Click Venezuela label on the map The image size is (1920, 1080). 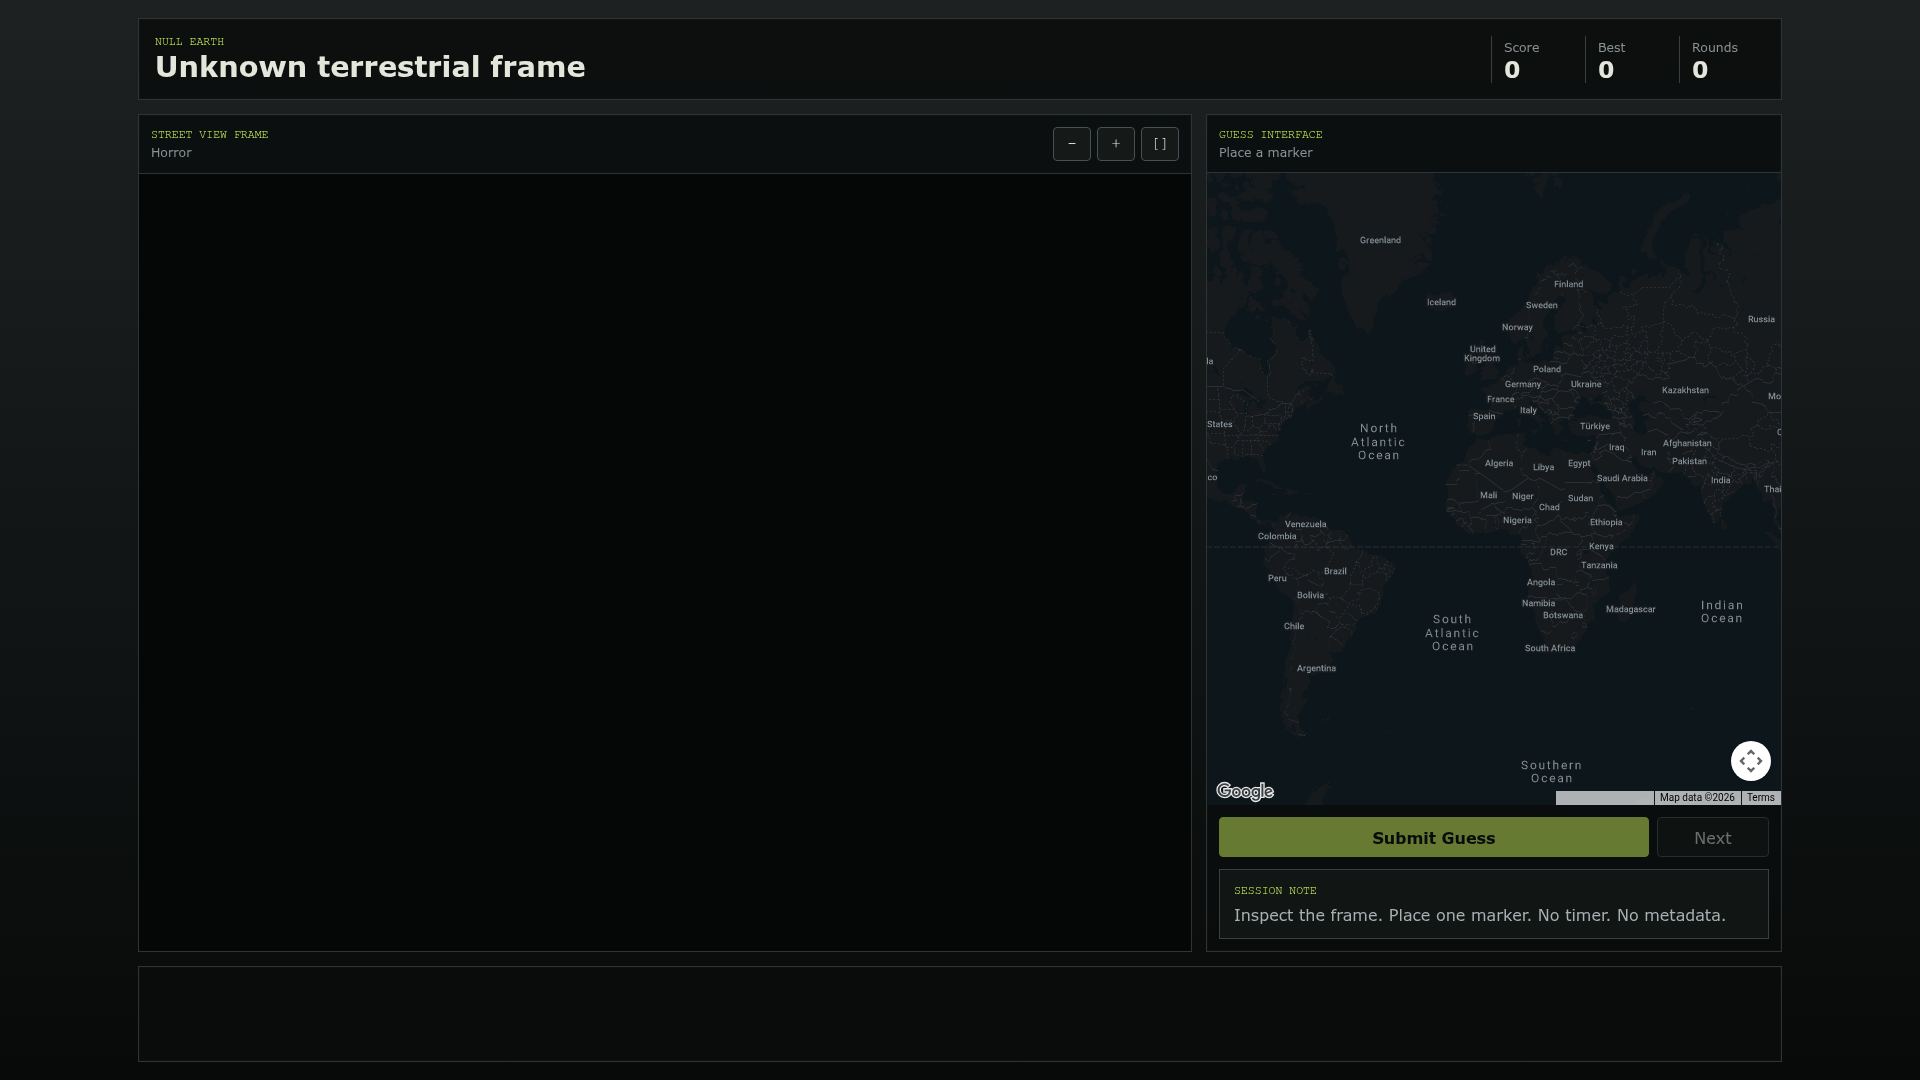pyautogui.click(x=1305, y=524)
